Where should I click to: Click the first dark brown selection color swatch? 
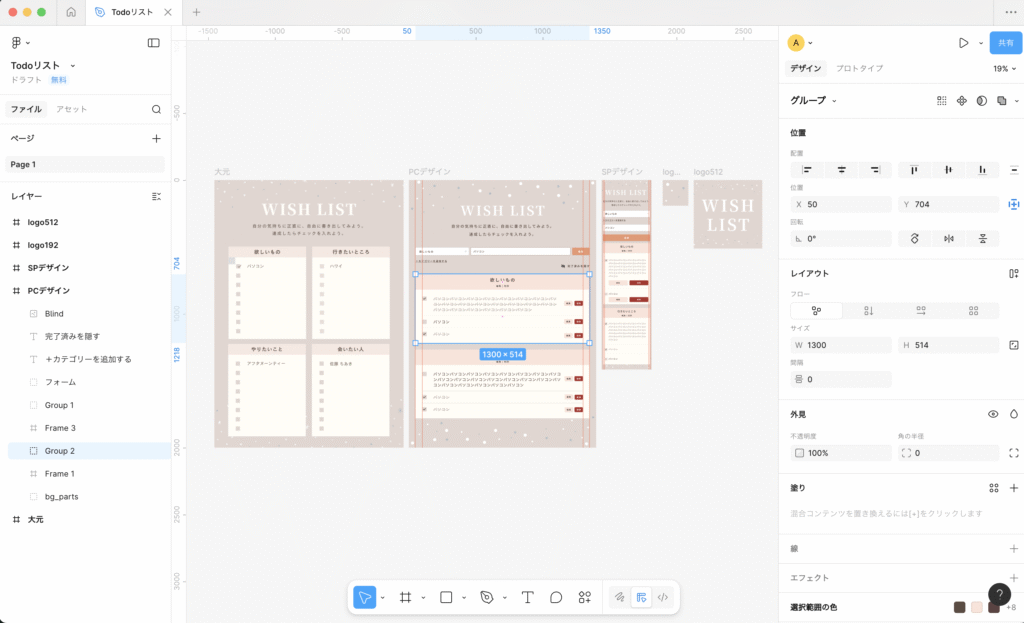click(960, 607)
